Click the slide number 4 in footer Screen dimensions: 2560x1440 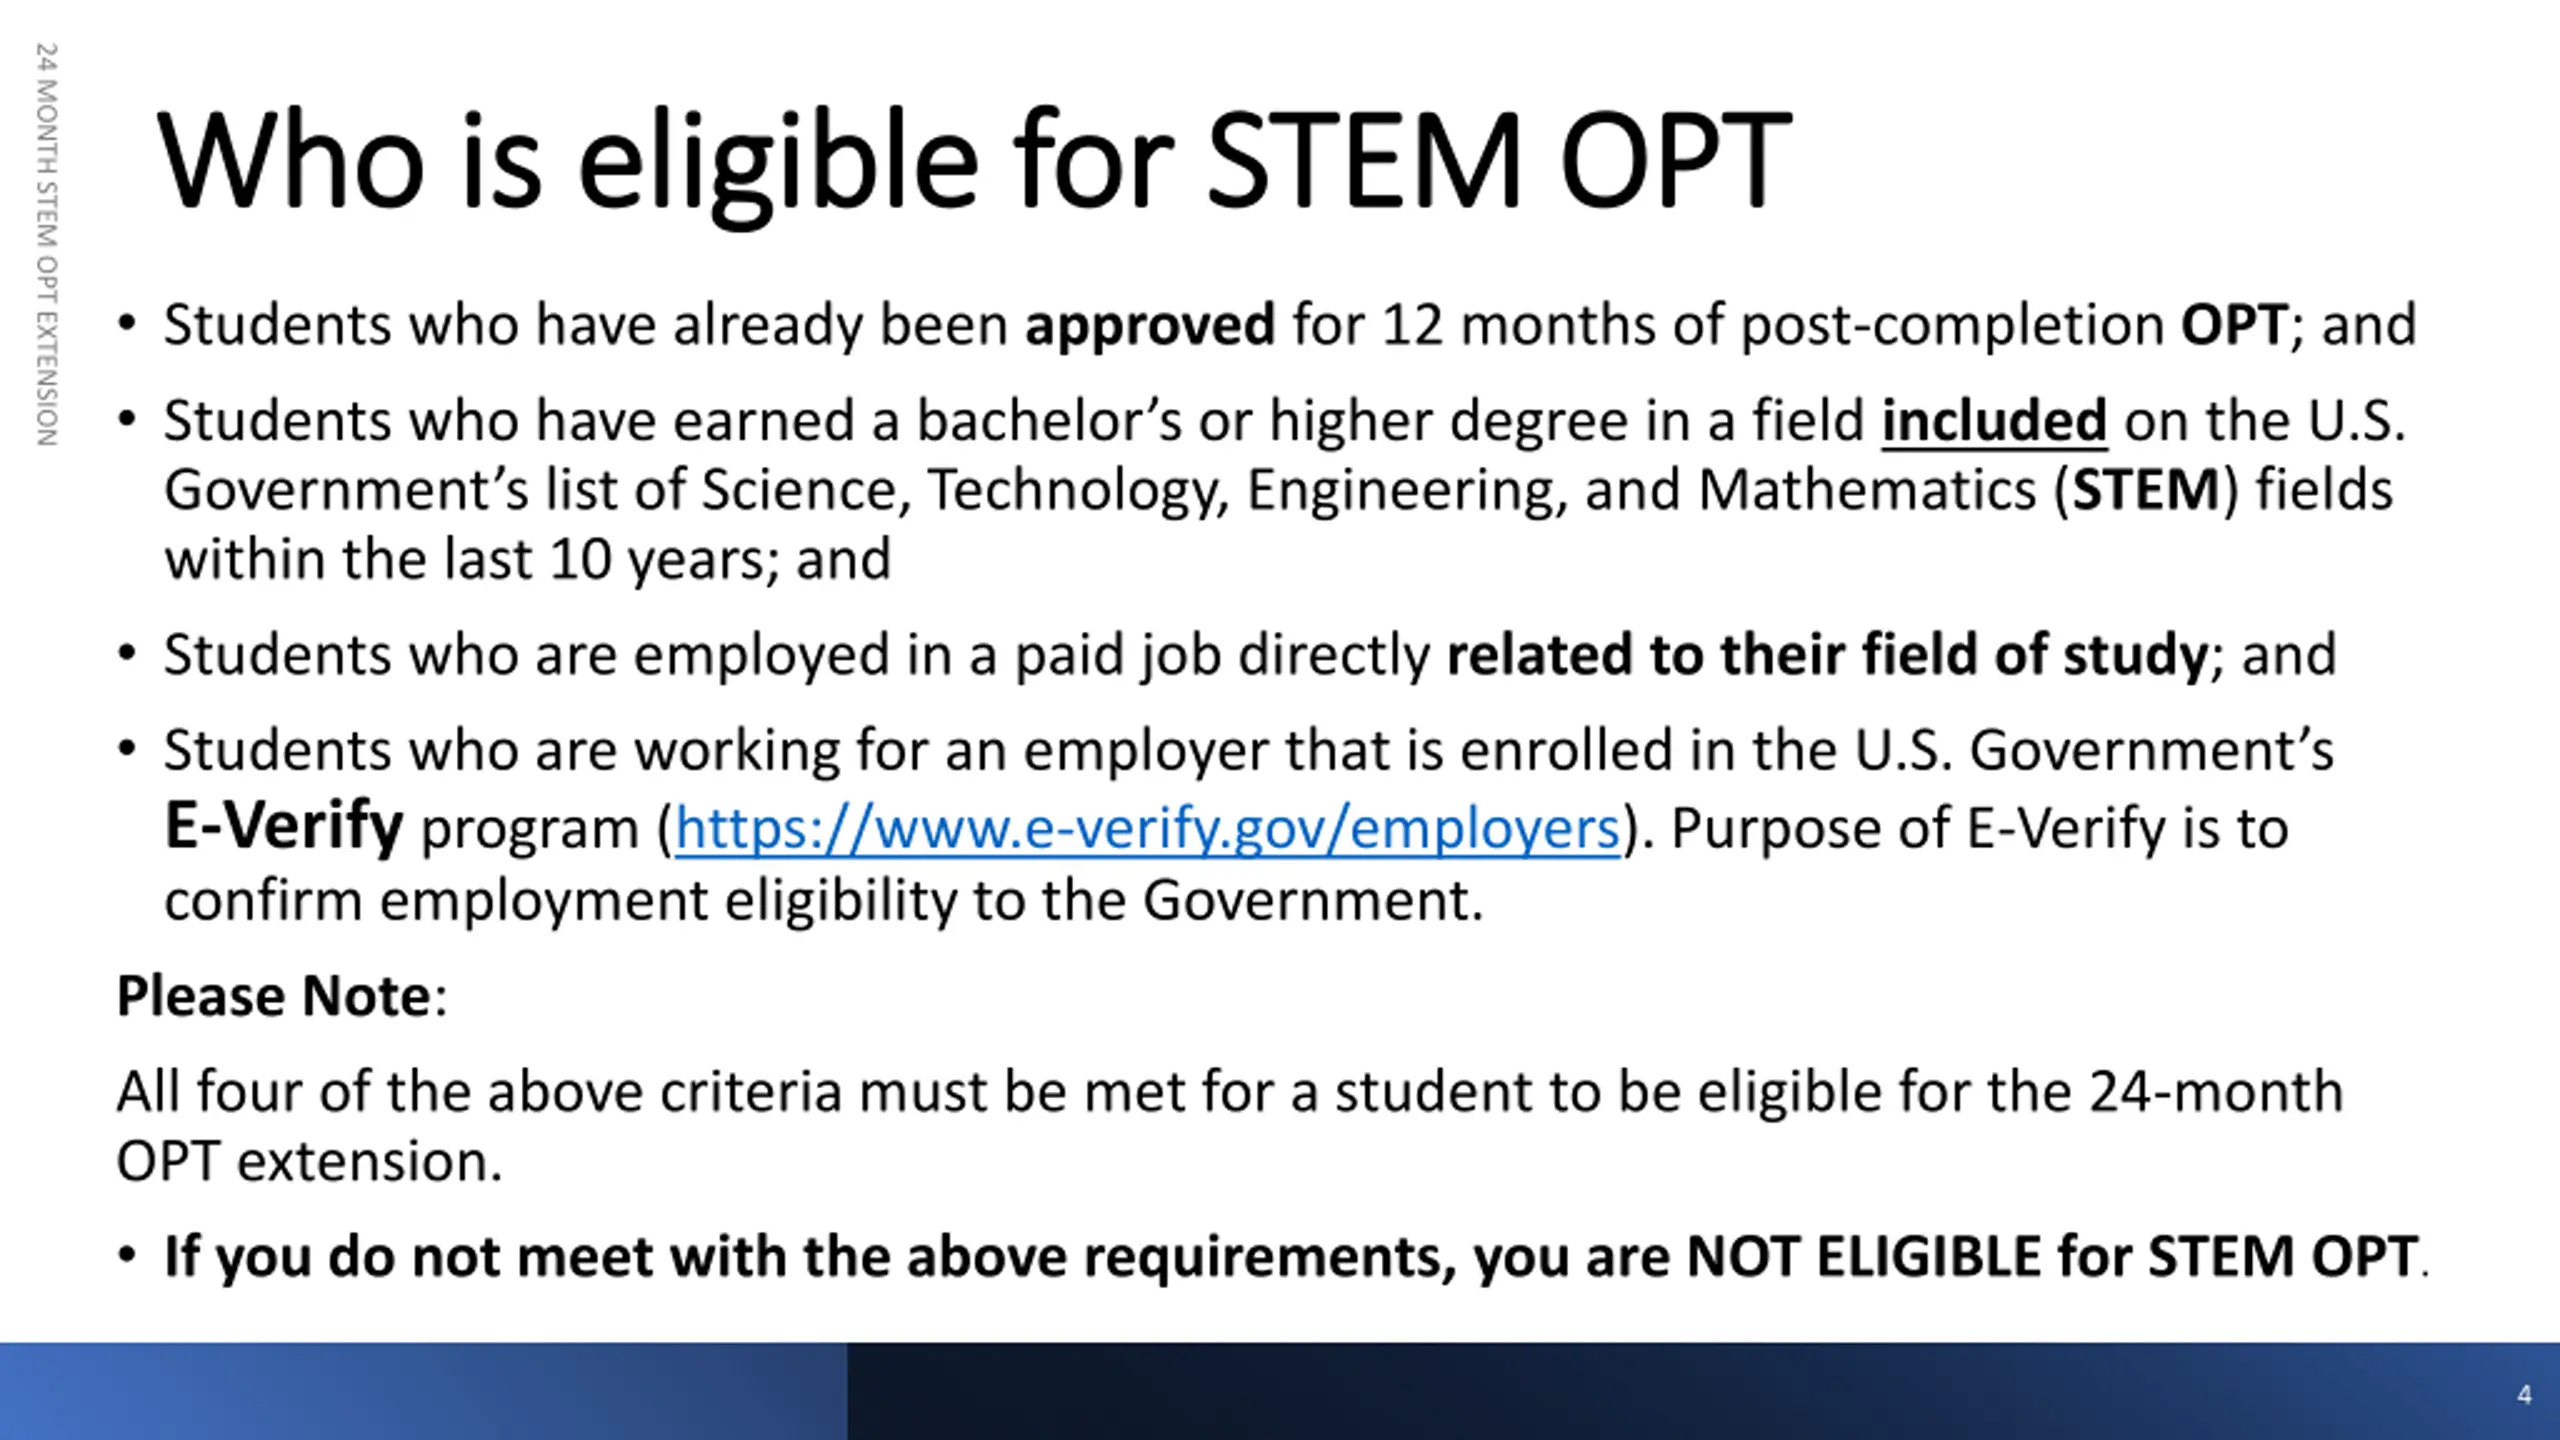[x=2524, y=1395]
